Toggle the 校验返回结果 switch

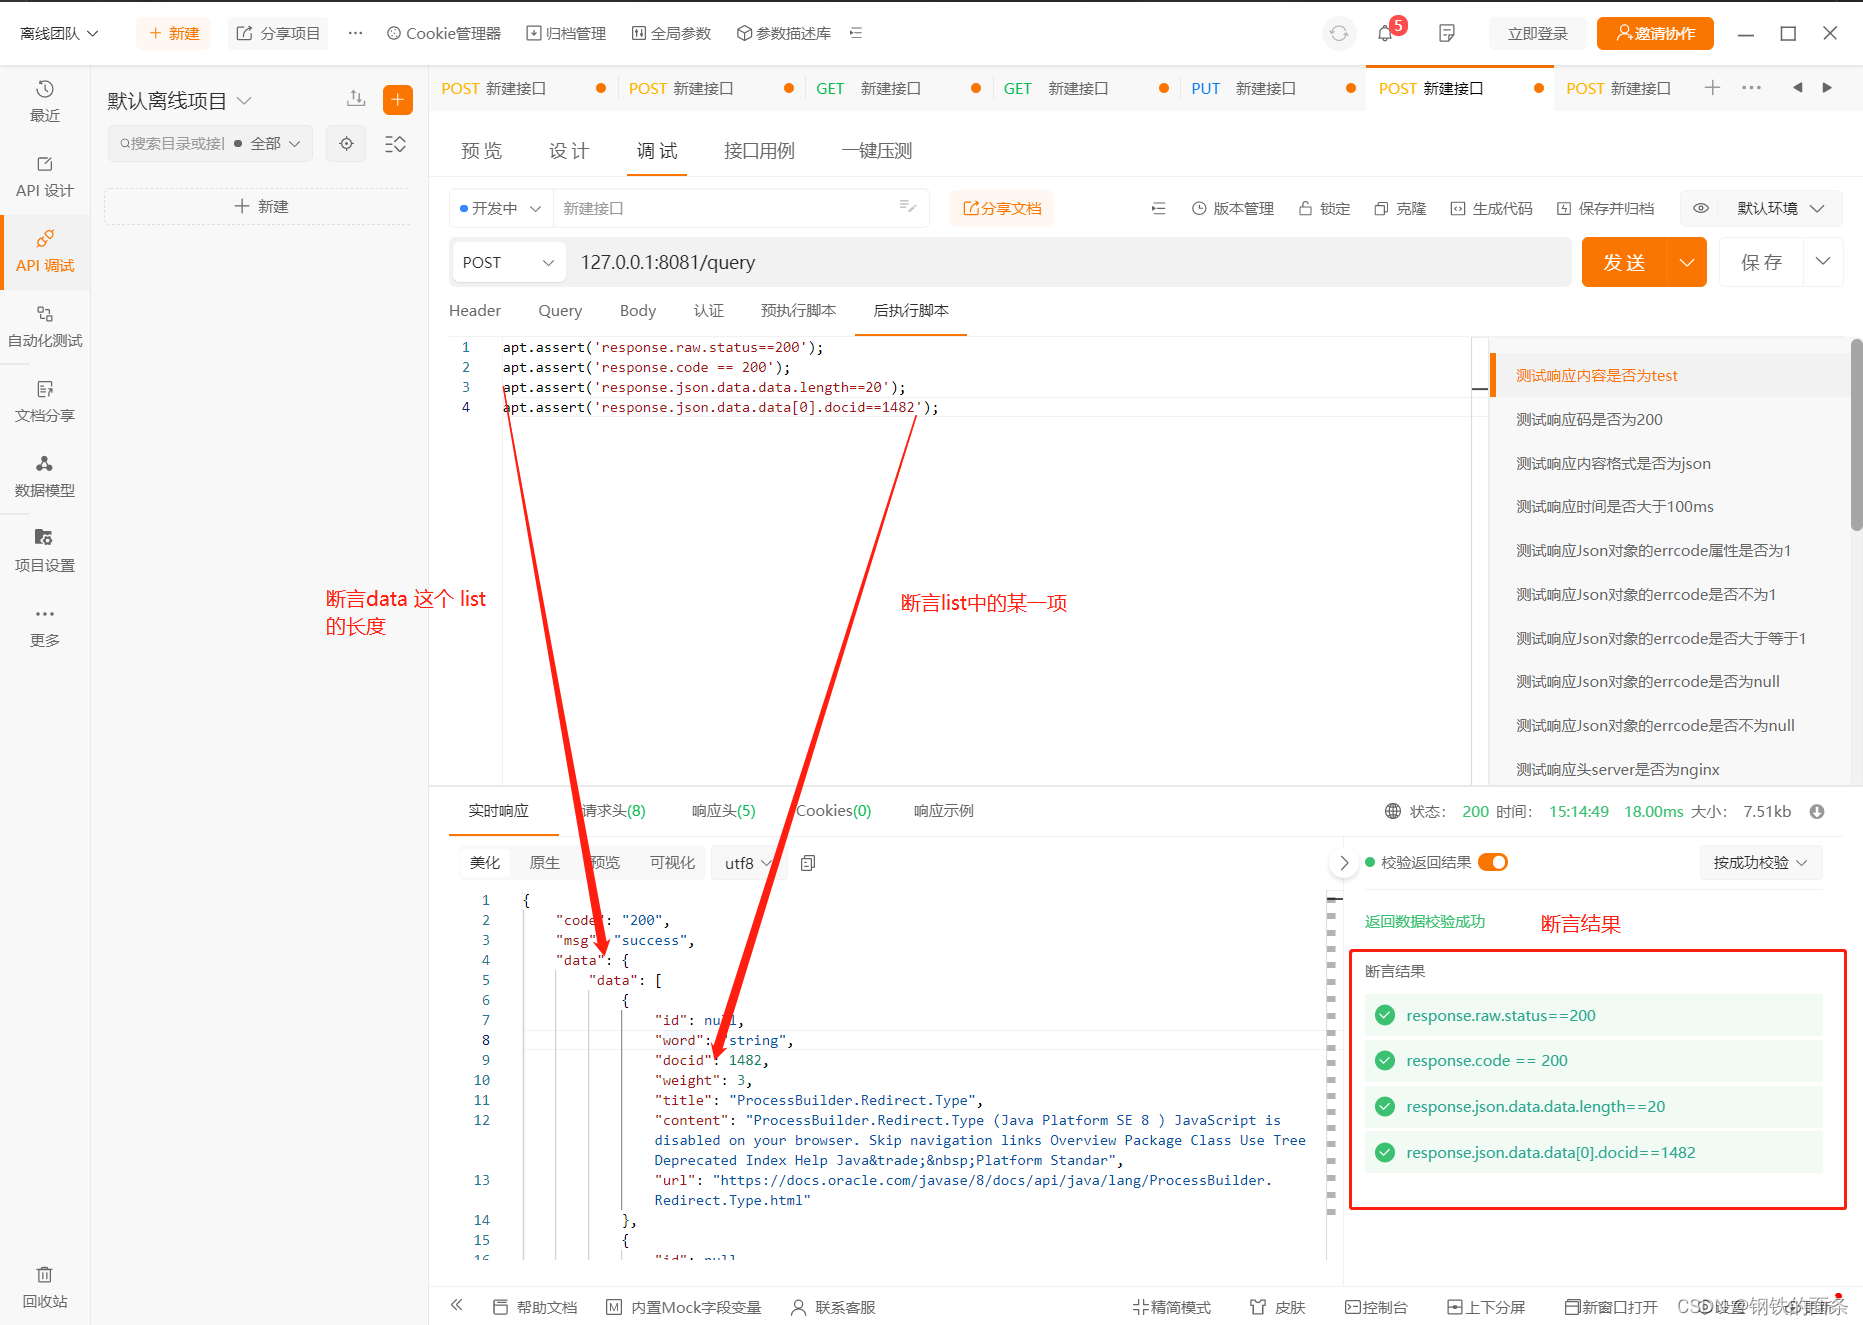[x=1493, y=862]
